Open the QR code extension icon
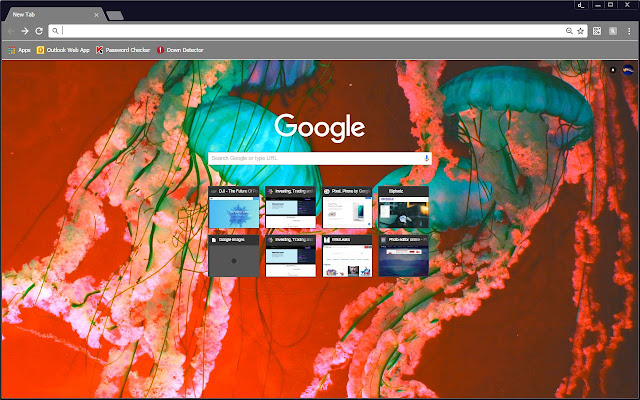640x400 pixels. 597,31
